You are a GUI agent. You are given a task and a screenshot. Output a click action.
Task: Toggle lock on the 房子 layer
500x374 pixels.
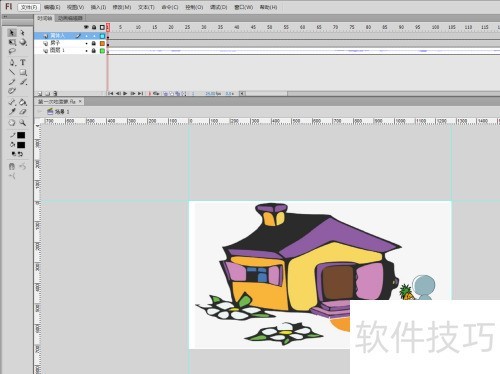coord(94,43)
